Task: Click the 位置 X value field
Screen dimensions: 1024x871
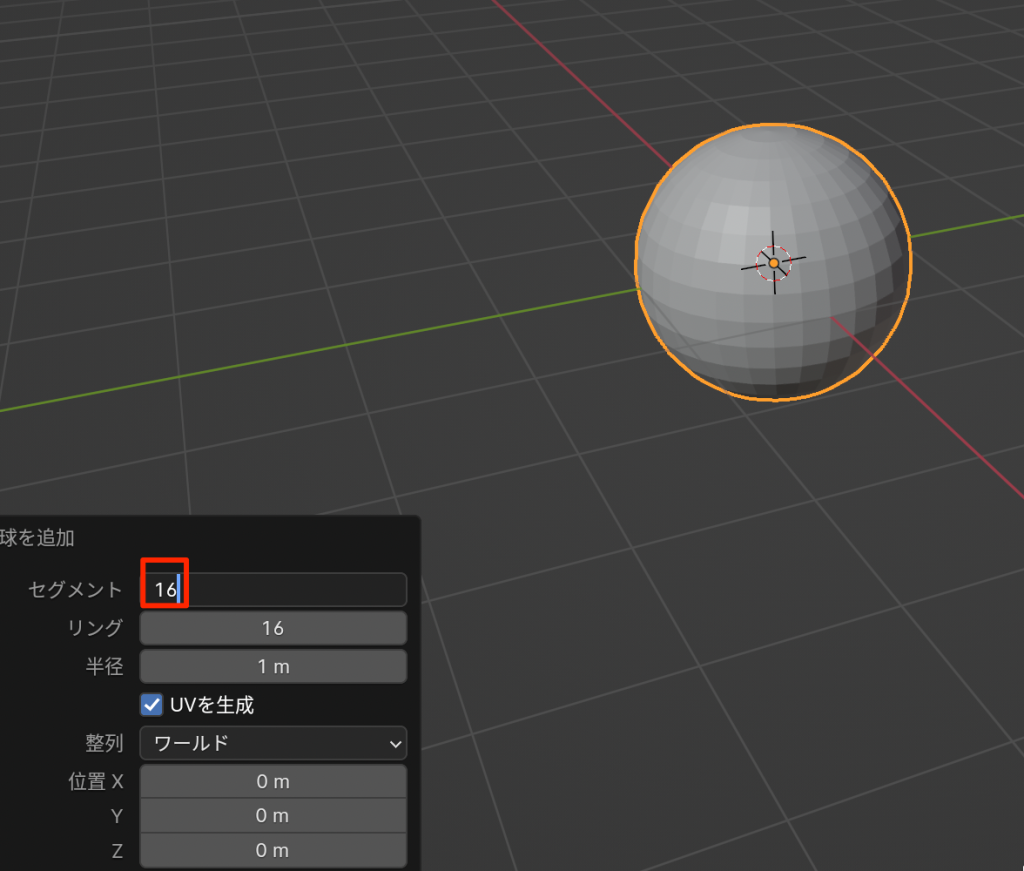Action: pos(272,781)
